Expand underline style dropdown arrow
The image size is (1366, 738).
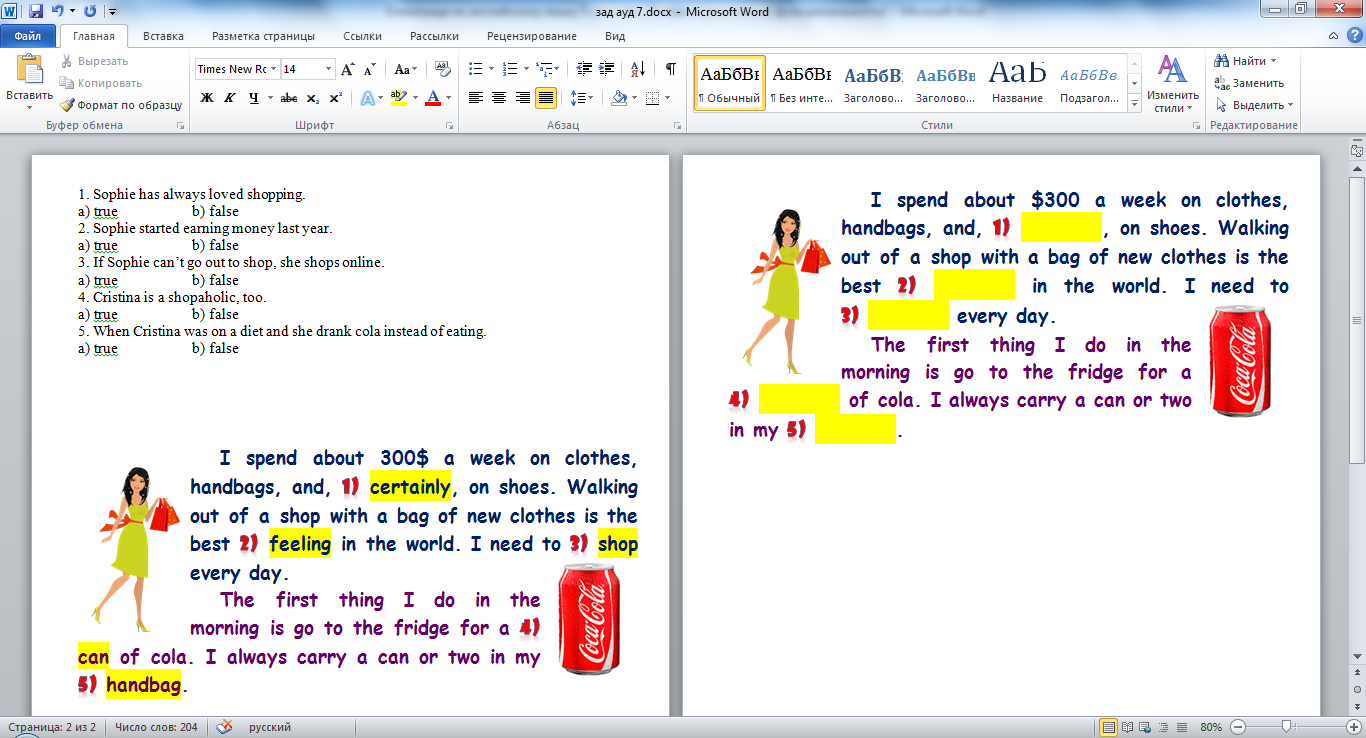tap(270, 98)
